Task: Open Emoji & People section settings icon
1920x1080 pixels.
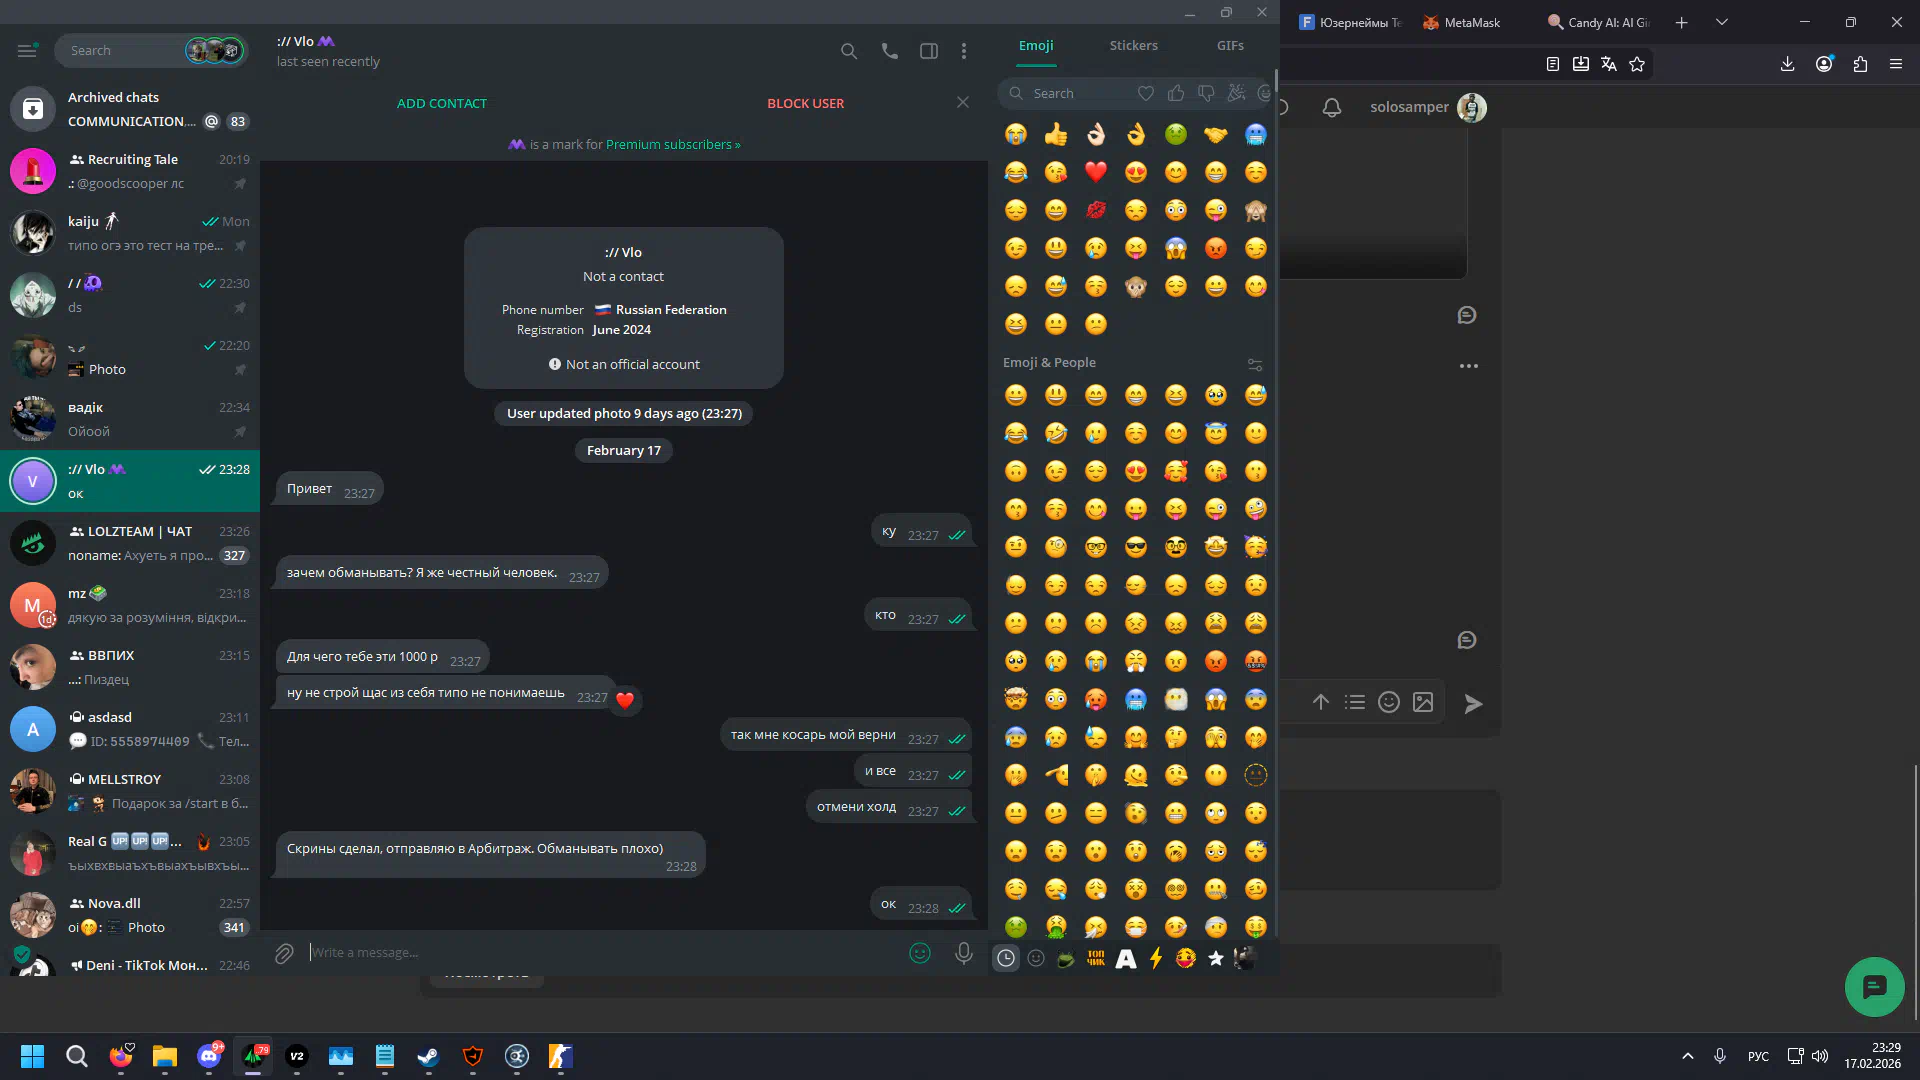Action: [1255, 364]
